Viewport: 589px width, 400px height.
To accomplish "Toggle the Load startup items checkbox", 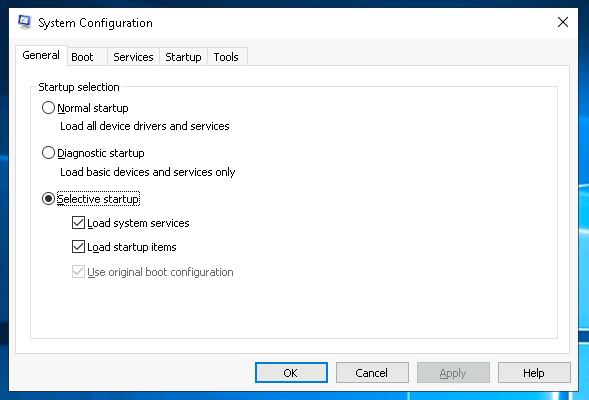I will pos(78,247).
